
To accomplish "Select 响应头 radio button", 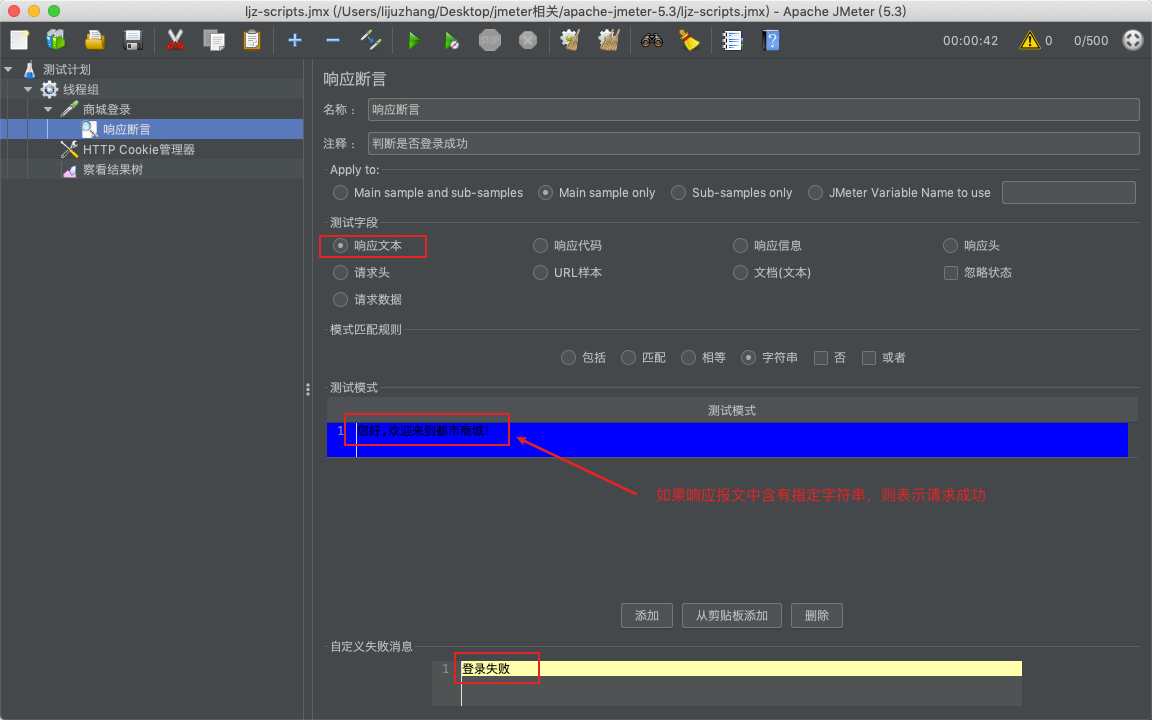I will coord(950,245).
